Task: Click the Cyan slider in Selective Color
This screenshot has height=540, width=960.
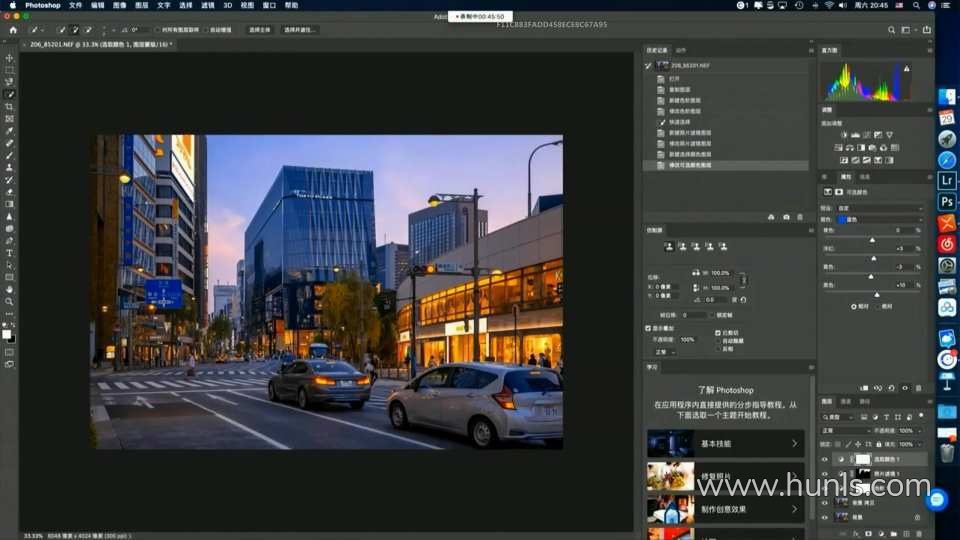Action: [x=872, y=241]
